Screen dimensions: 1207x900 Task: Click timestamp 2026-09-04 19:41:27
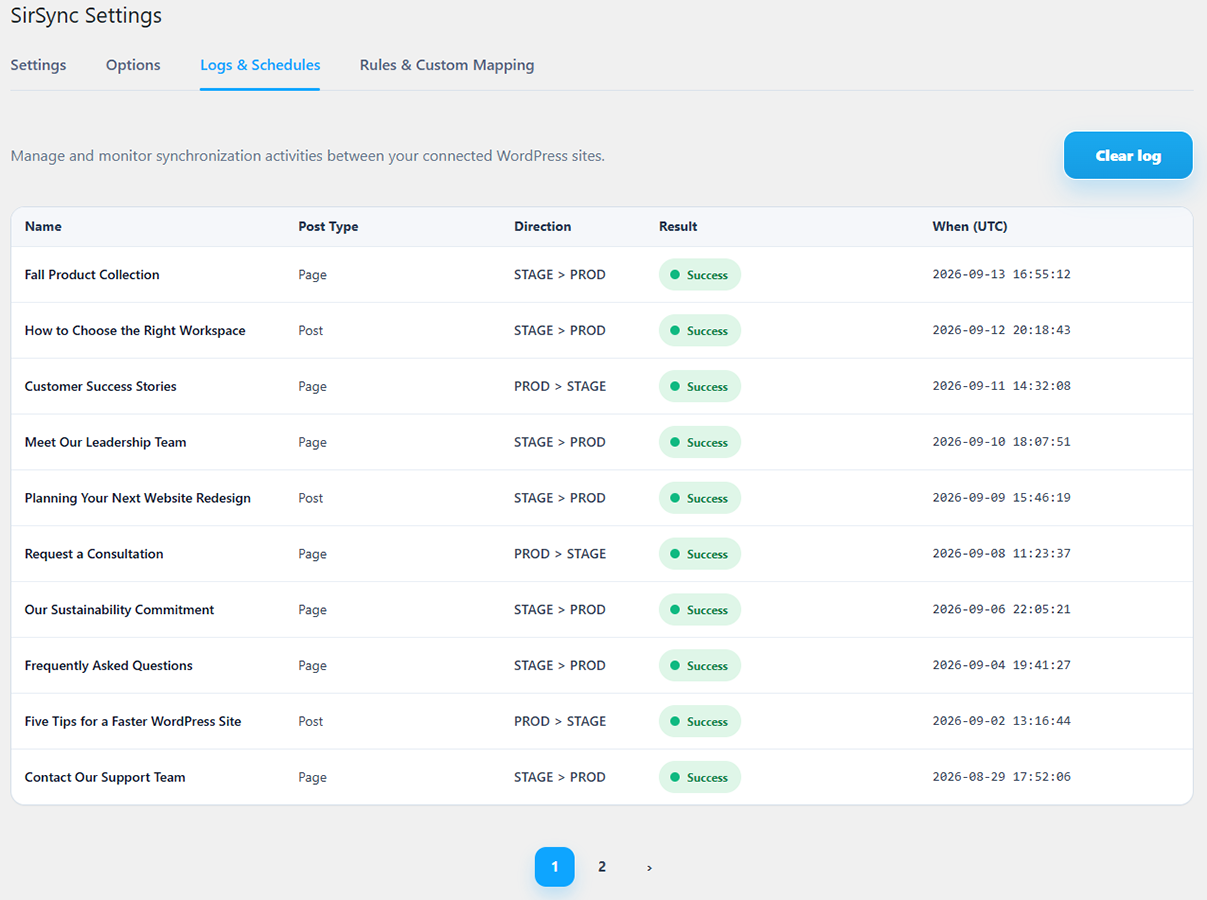1001,667
